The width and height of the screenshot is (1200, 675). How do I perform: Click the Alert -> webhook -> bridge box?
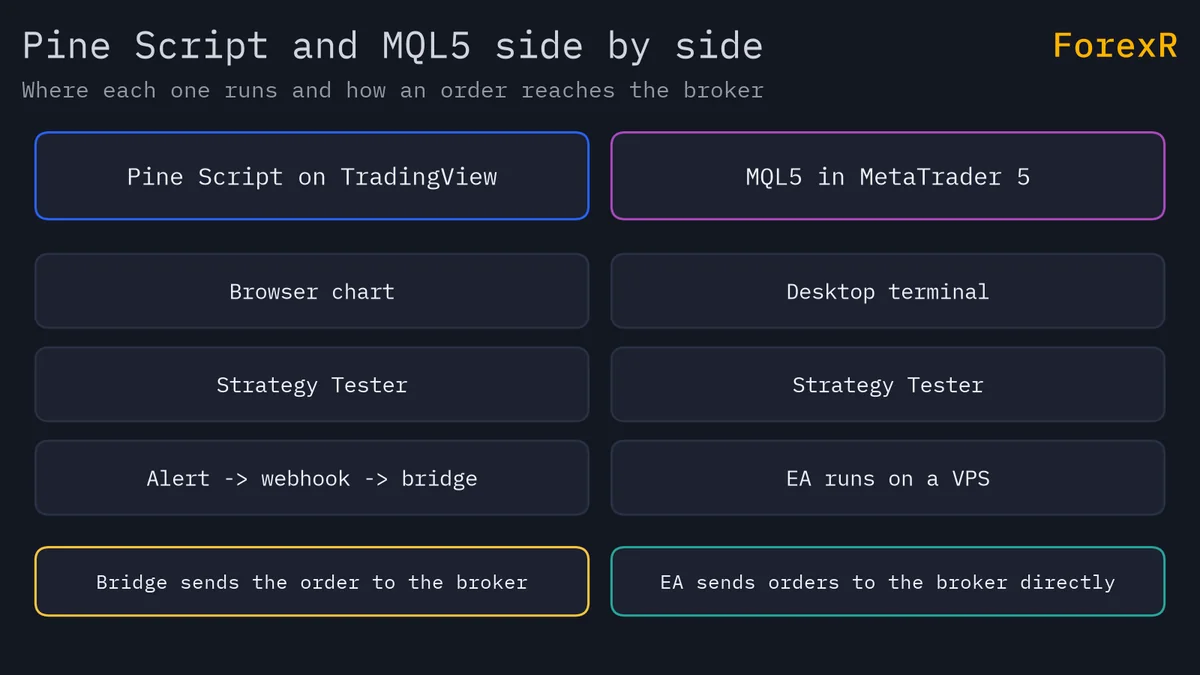pos(312,478)
